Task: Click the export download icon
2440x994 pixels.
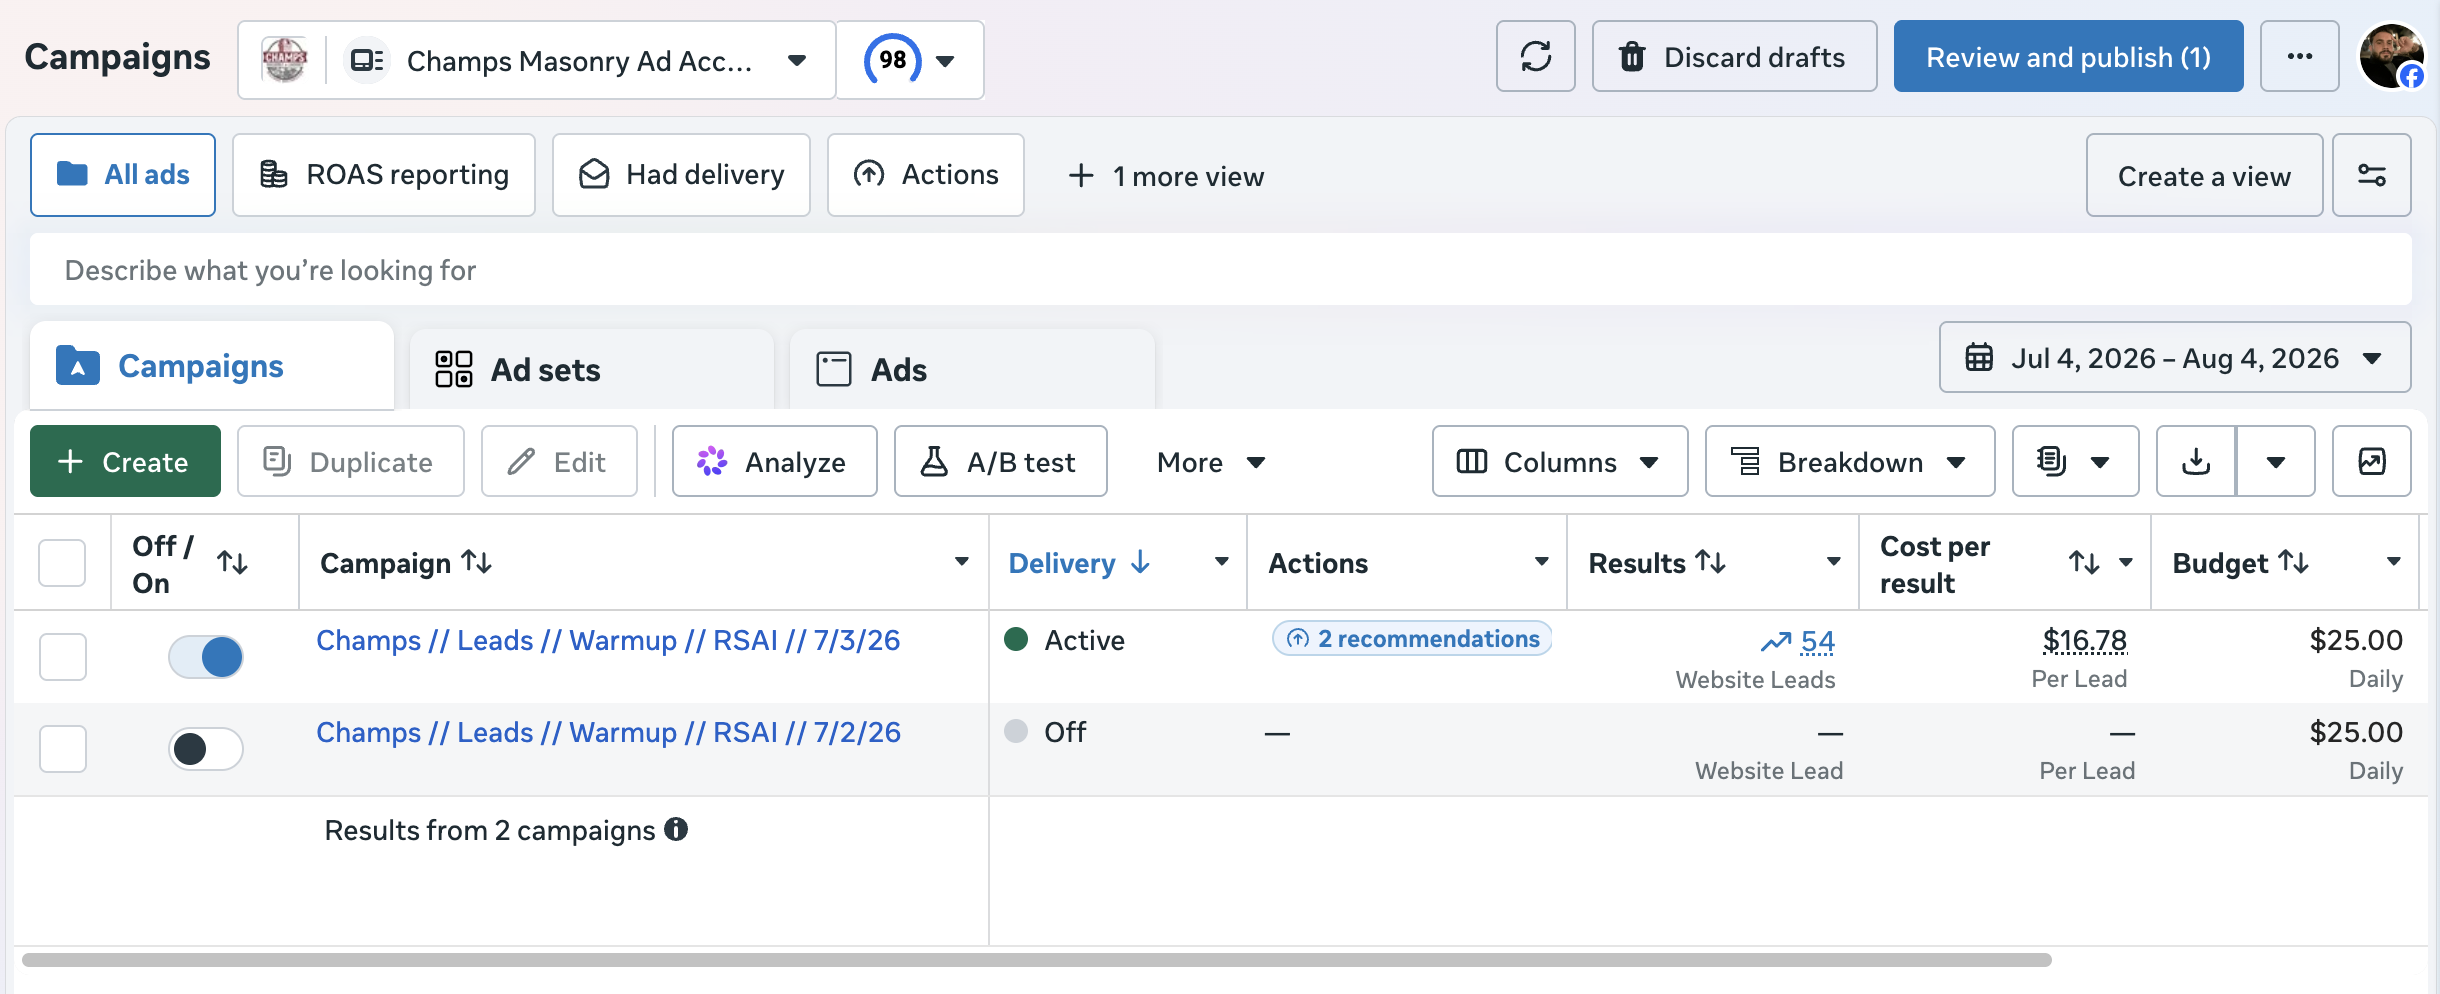Action: [x=2196, y=461]
